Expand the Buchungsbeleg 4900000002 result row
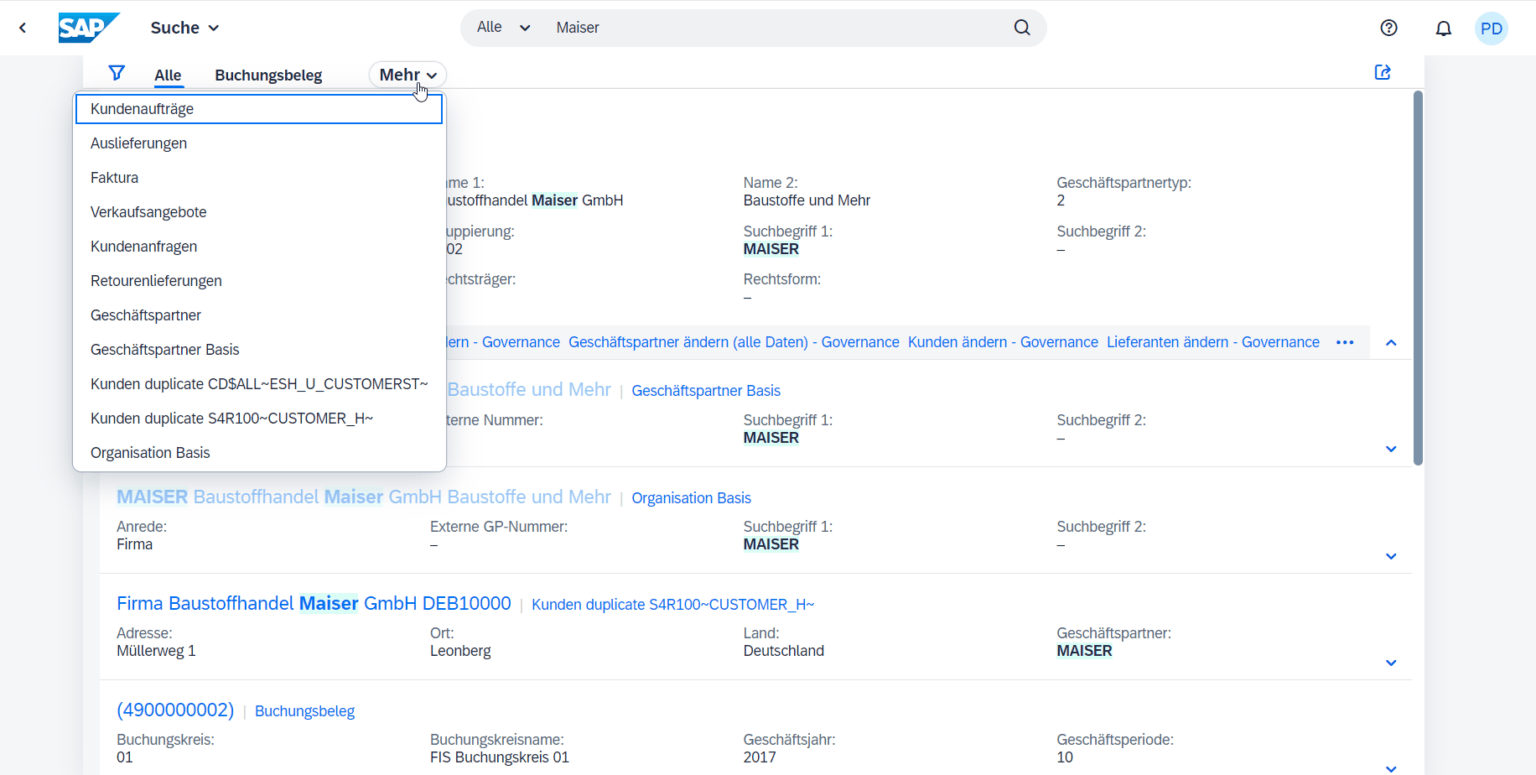 click(x=1390, y=768)
